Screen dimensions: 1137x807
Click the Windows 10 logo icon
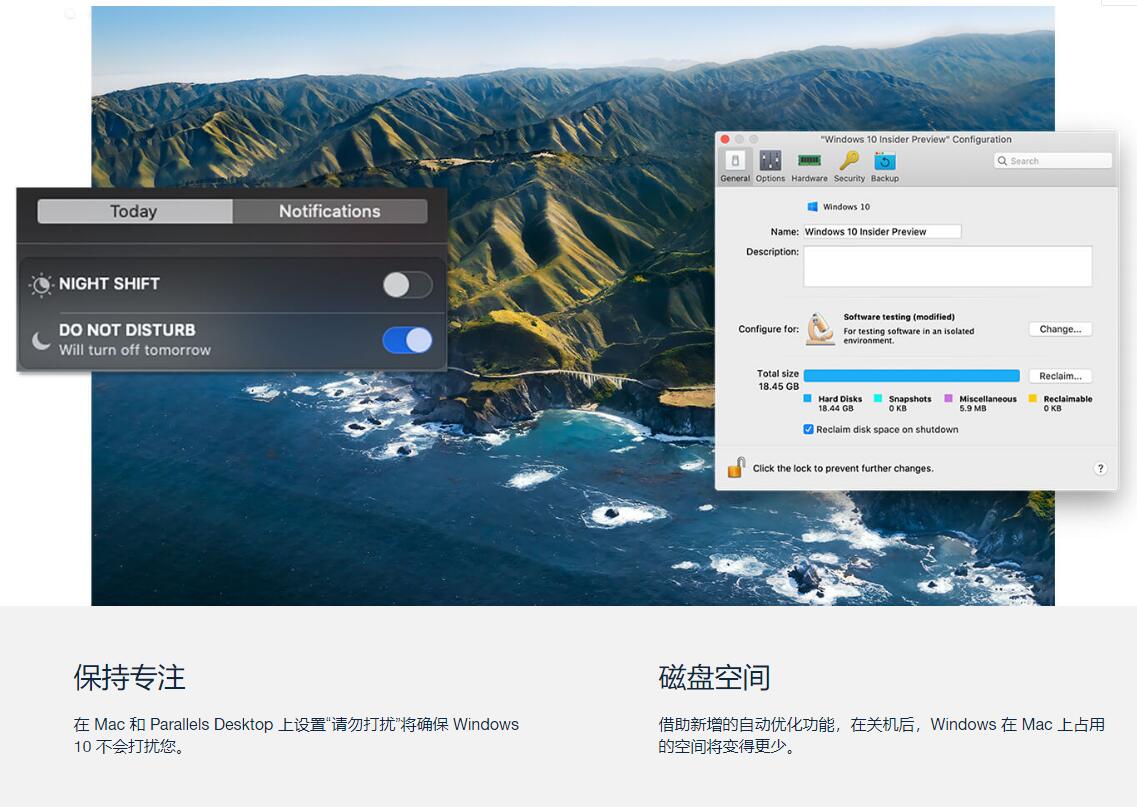[812, 207]
